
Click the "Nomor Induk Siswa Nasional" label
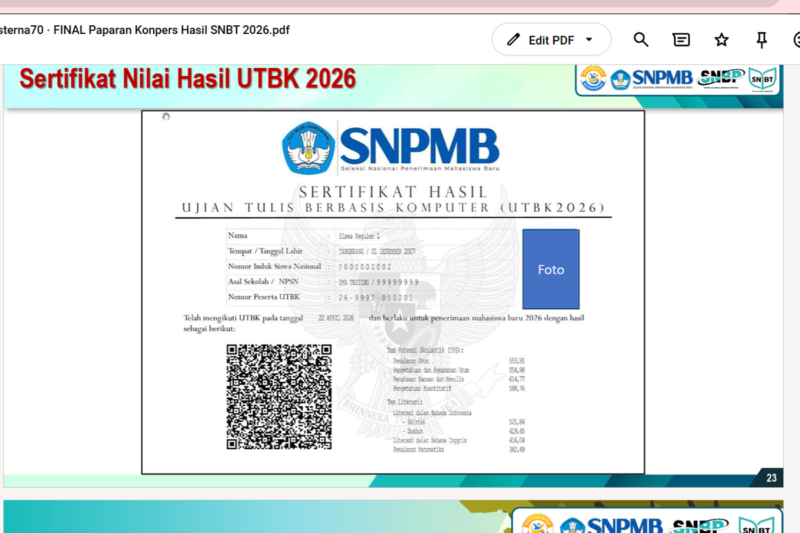pyautogui.click(x=274, y=266)
